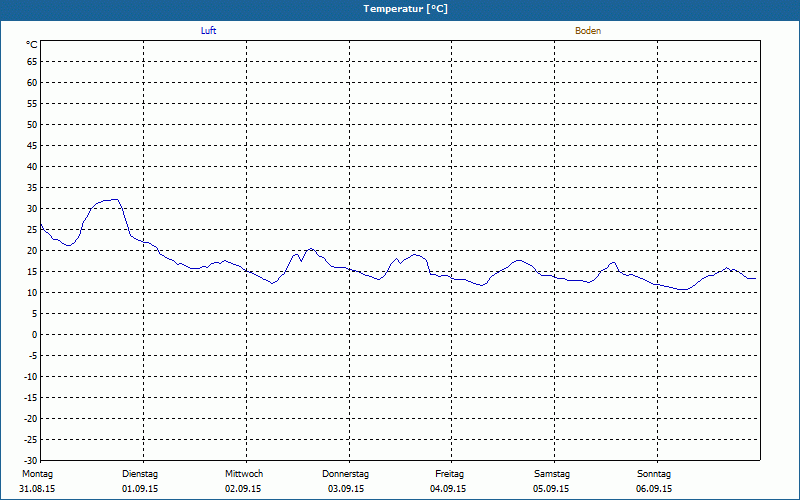Click the date 02.09.15
800x500 pixels.
click(243, 489)
